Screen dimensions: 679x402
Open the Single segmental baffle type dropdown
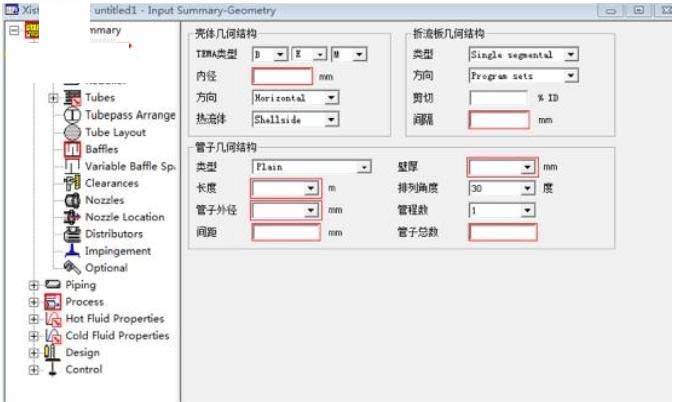point(524,55)
